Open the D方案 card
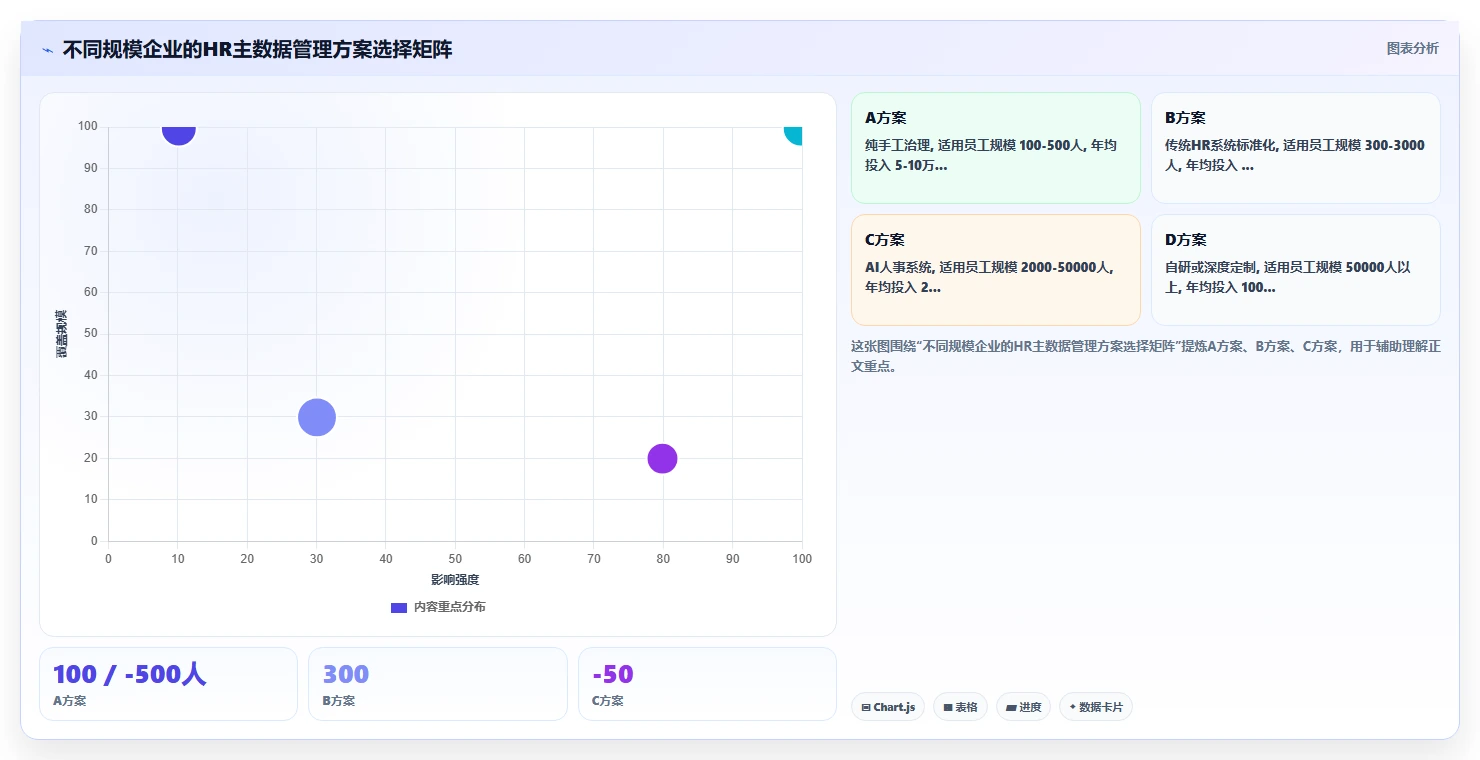 click(x=1295, y=270)
